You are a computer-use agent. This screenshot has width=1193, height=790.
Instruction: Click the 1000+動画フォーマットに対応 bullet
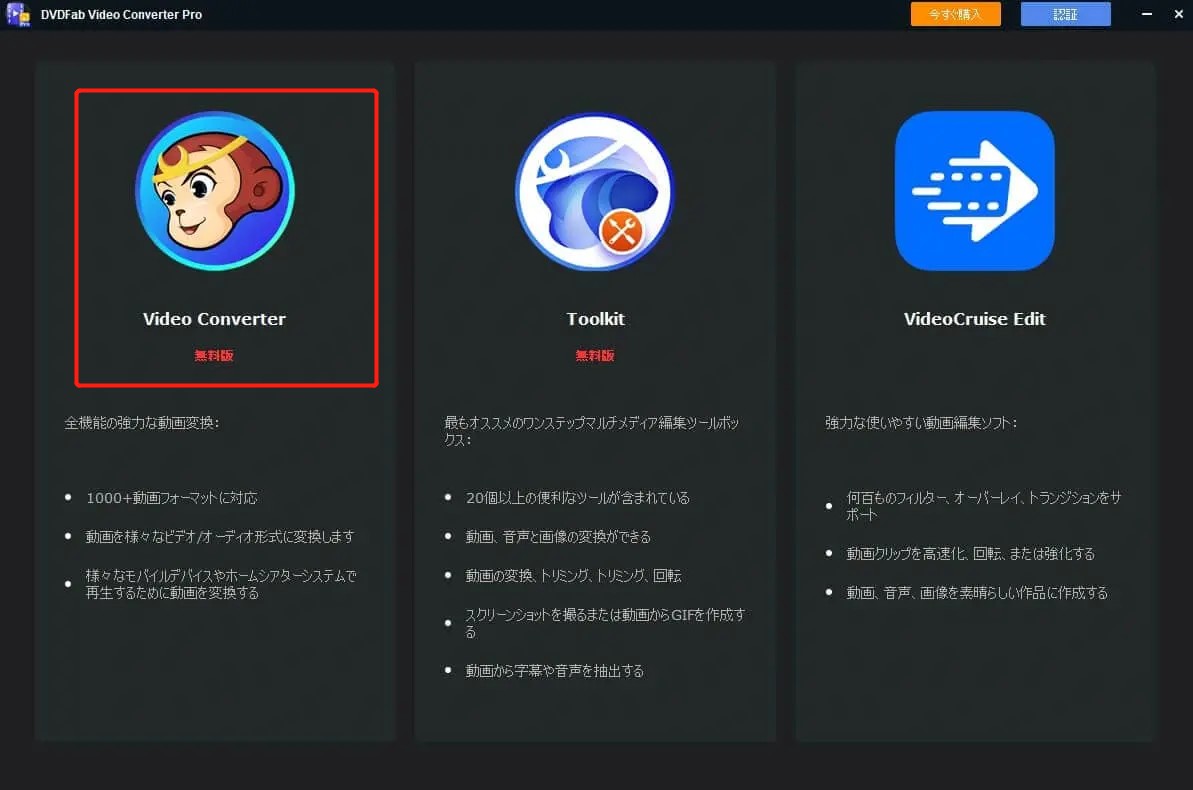172,498
